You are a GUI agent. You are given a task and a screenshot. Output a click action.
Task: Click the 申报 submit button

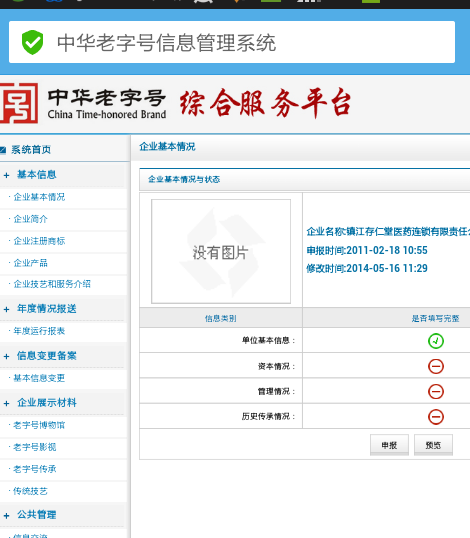[x=389, y=445]
